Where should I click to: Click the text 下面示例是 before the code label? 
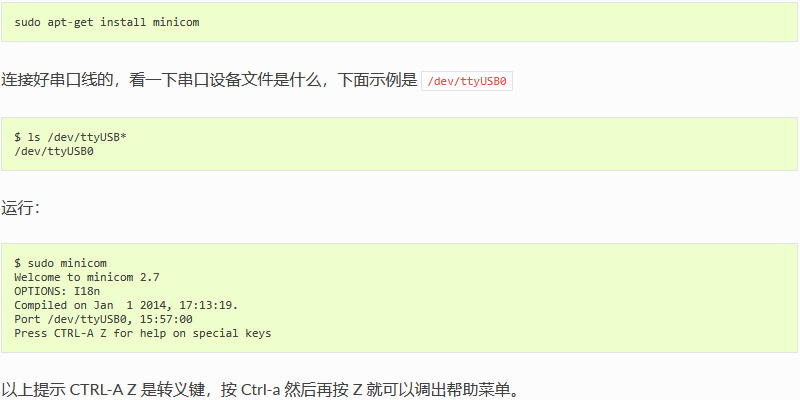(x=377, y=81)
